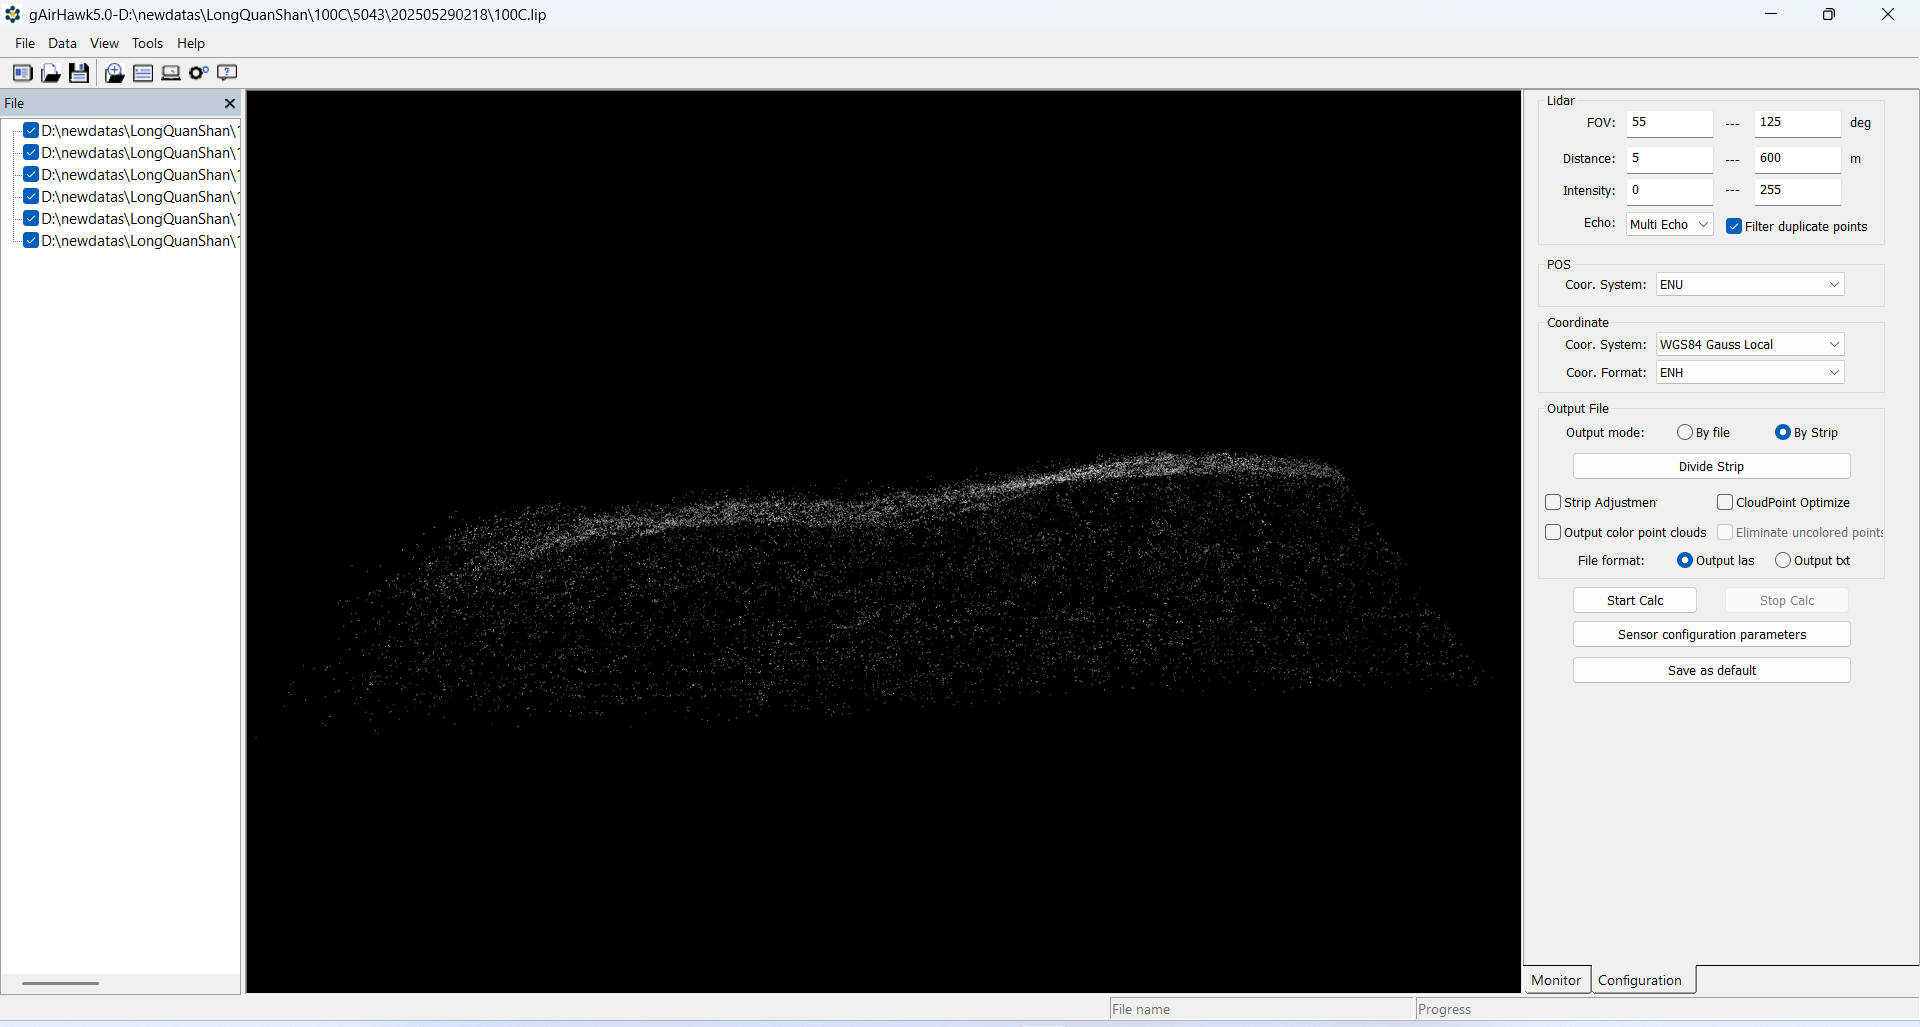This screenshot has width=1920, height=1027.
Task: Close the File panel
Action: (x=230, y=103)
